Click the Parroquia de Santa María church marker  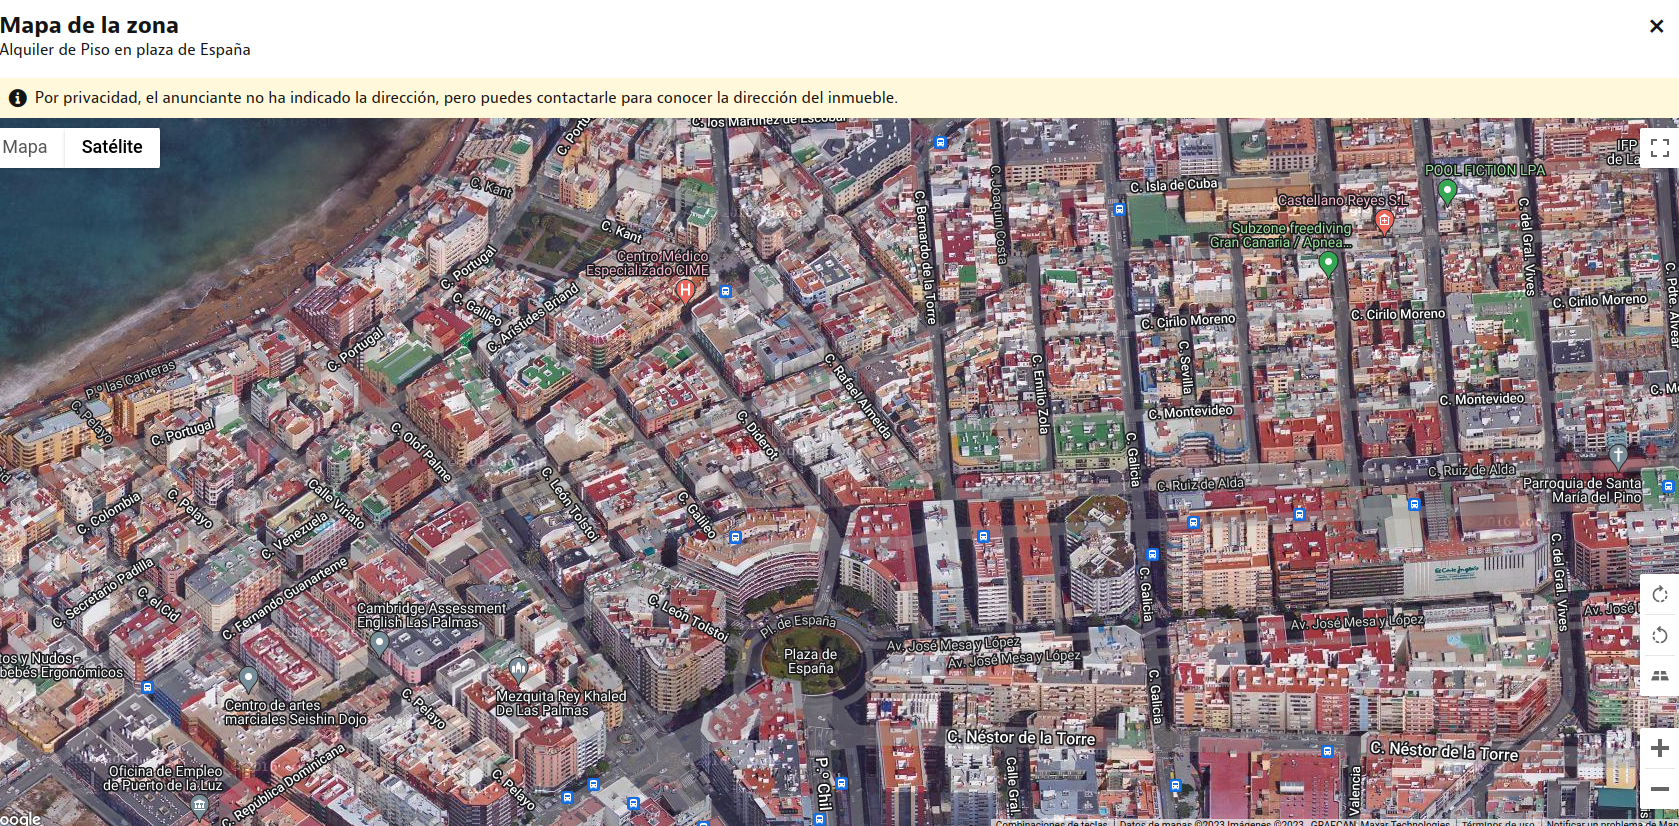coord(1618,456)
